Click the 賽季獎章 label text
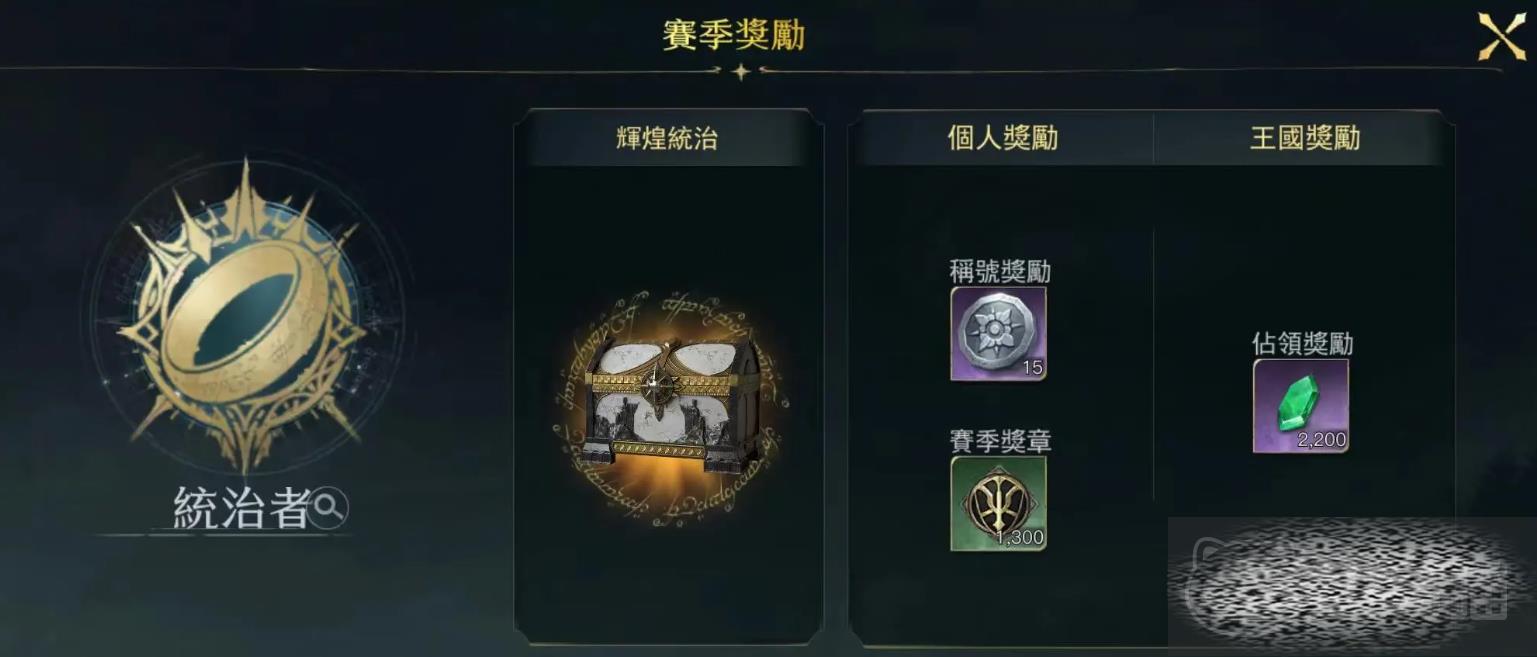The height and width of the screenshot is (657, 1537). tap(1000, 440)
